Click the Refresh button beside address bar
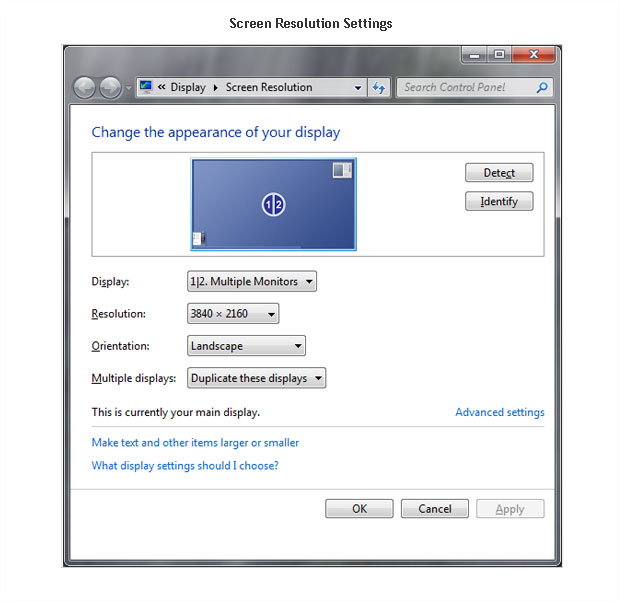The height and width of the screenshot is (602, 620). tap(379, 87)
